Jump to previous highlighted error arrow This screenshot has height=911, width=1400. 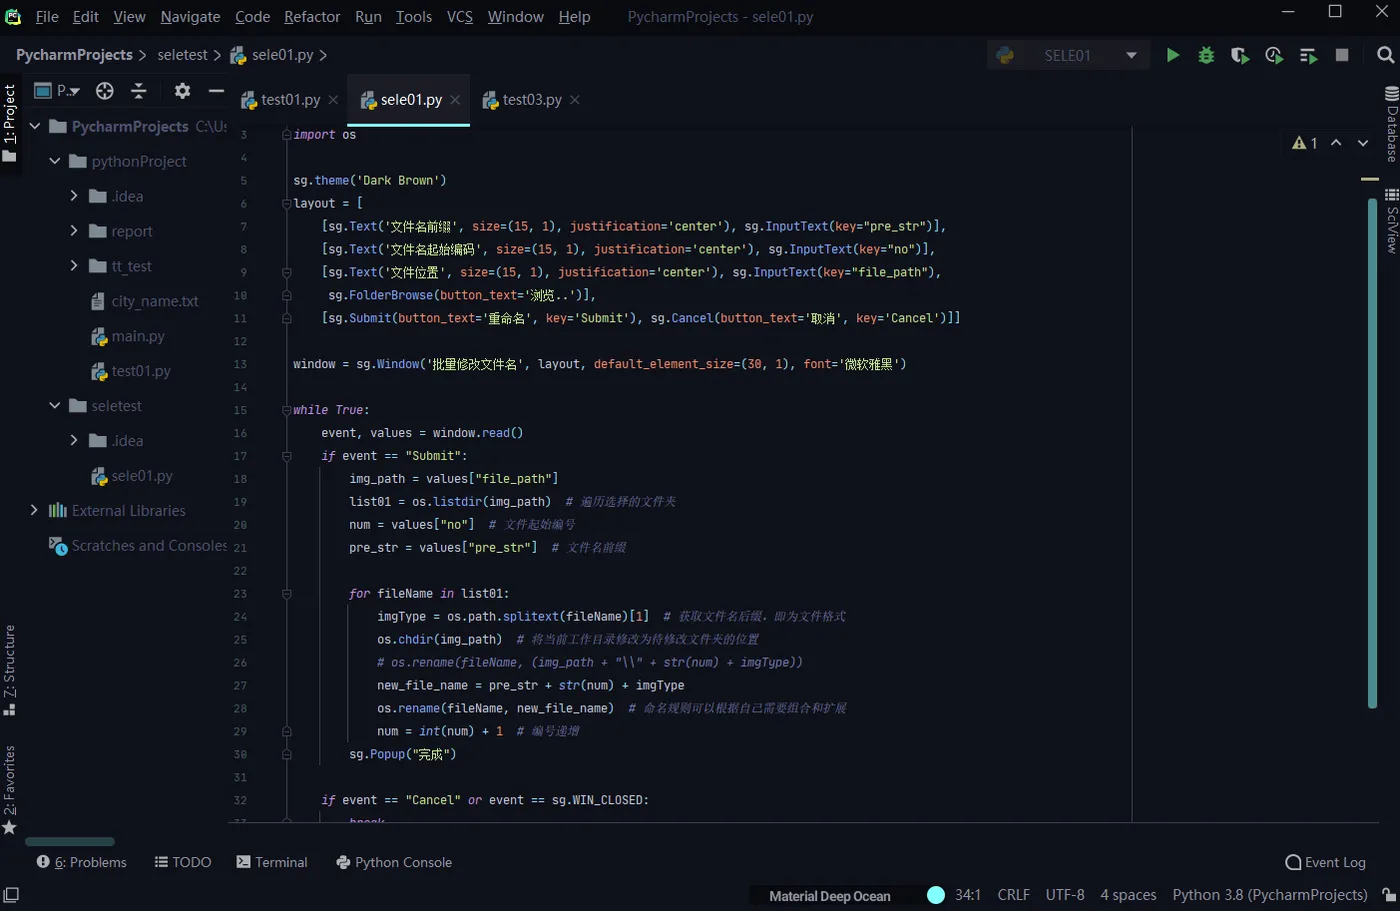click(1336, 143)
